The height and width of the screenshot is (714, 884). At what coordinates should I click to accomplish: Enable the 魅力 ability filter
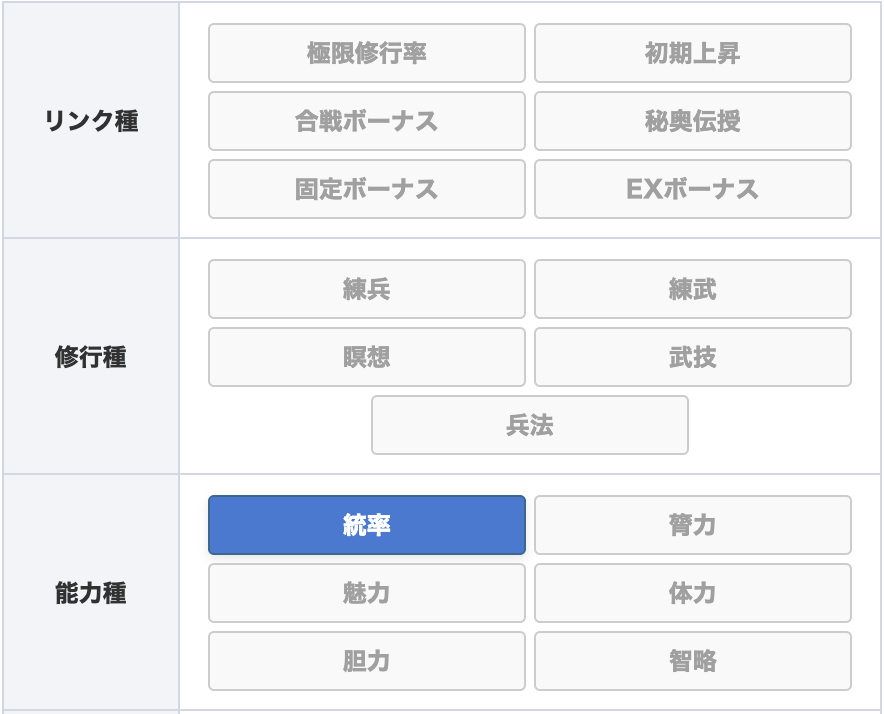click(366, 593)
